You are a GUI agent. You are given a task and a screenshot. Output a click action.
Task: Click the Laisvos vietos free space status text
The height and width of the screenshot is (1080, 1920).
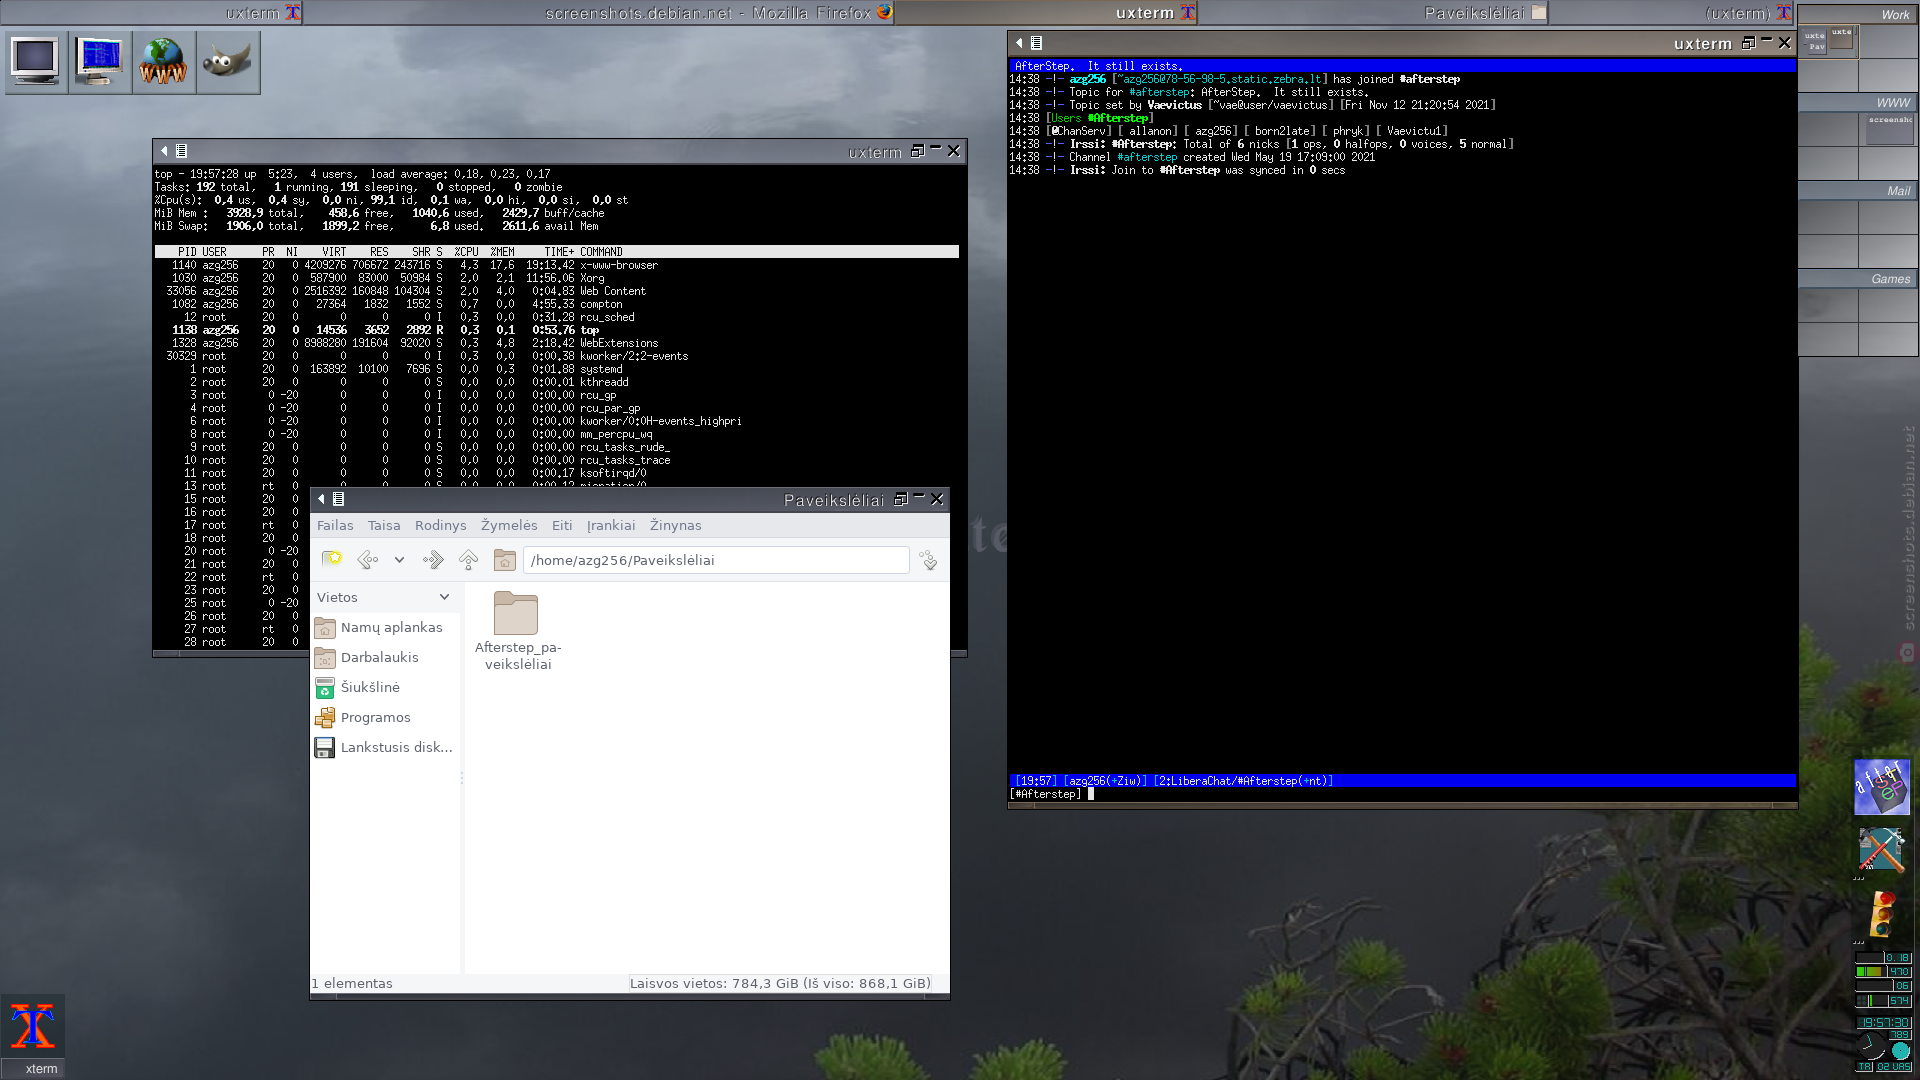780,983
